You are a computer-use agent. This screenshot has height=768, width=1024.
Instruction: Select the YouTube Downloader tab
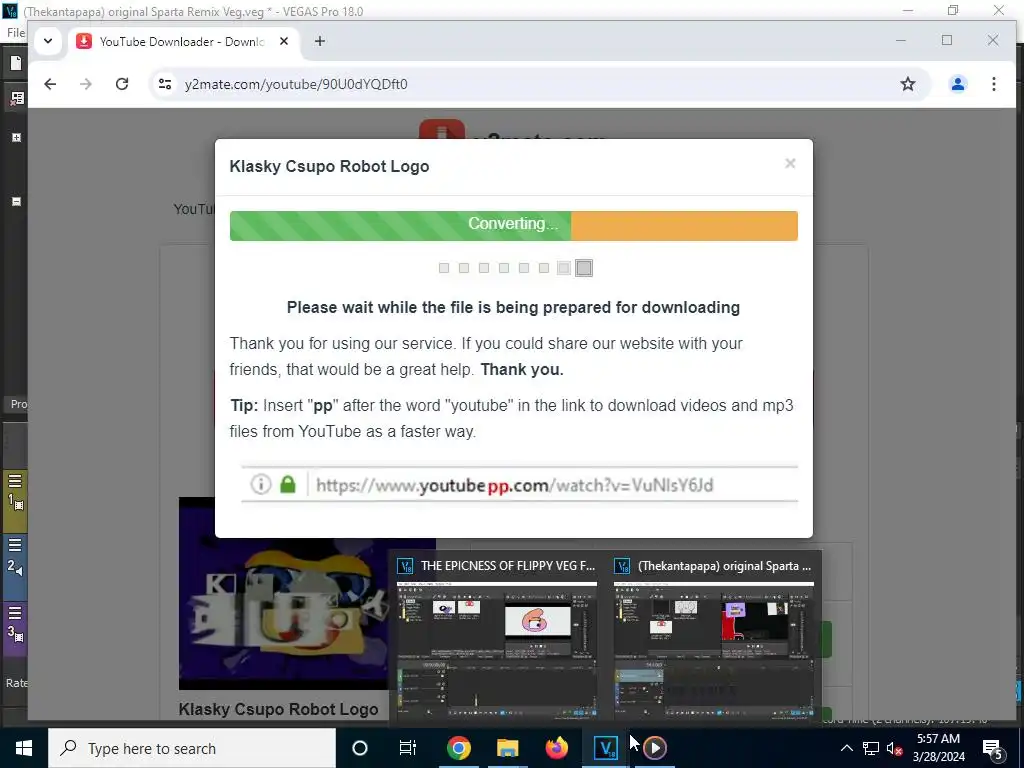183,42
